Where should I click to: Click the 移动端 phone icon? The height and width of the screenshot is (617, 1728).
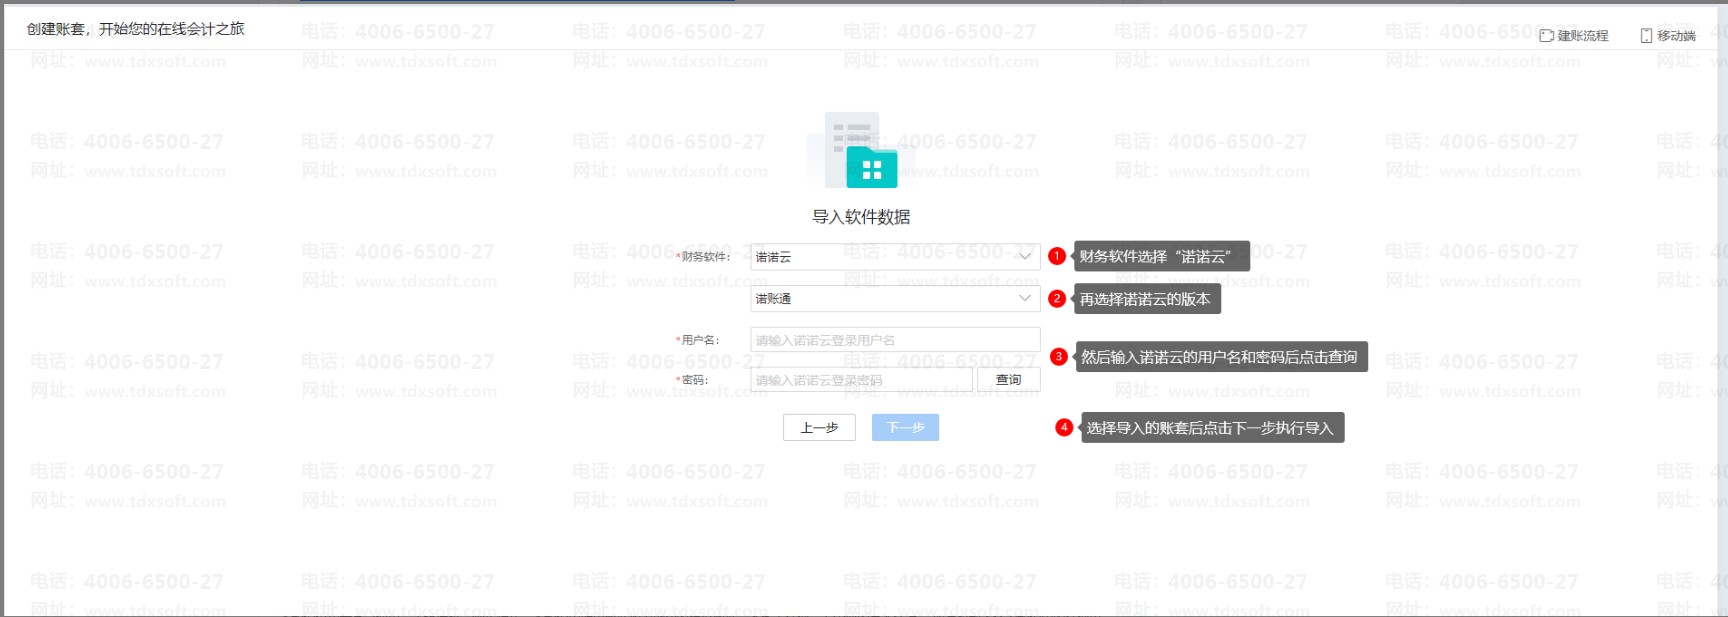click(x=1646, y=36)
